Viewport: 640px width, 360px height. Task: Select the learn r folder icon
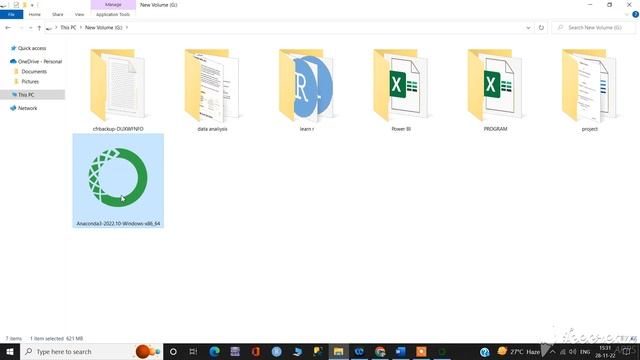coord(307,85)
